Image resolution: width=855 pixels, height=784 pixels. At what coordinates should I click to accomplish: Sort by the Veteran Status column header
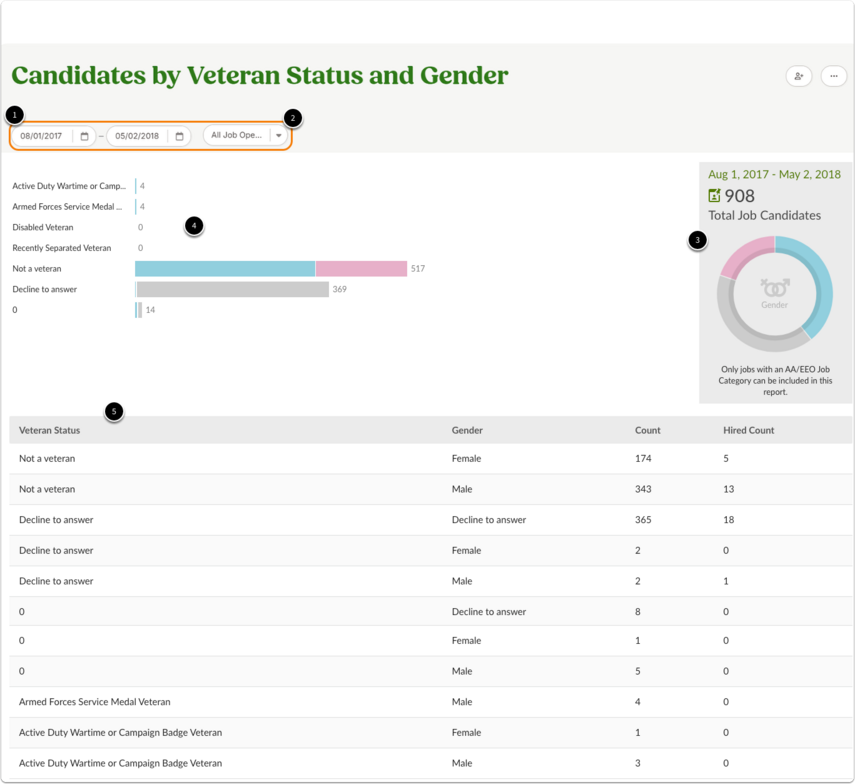pos(50,430)
